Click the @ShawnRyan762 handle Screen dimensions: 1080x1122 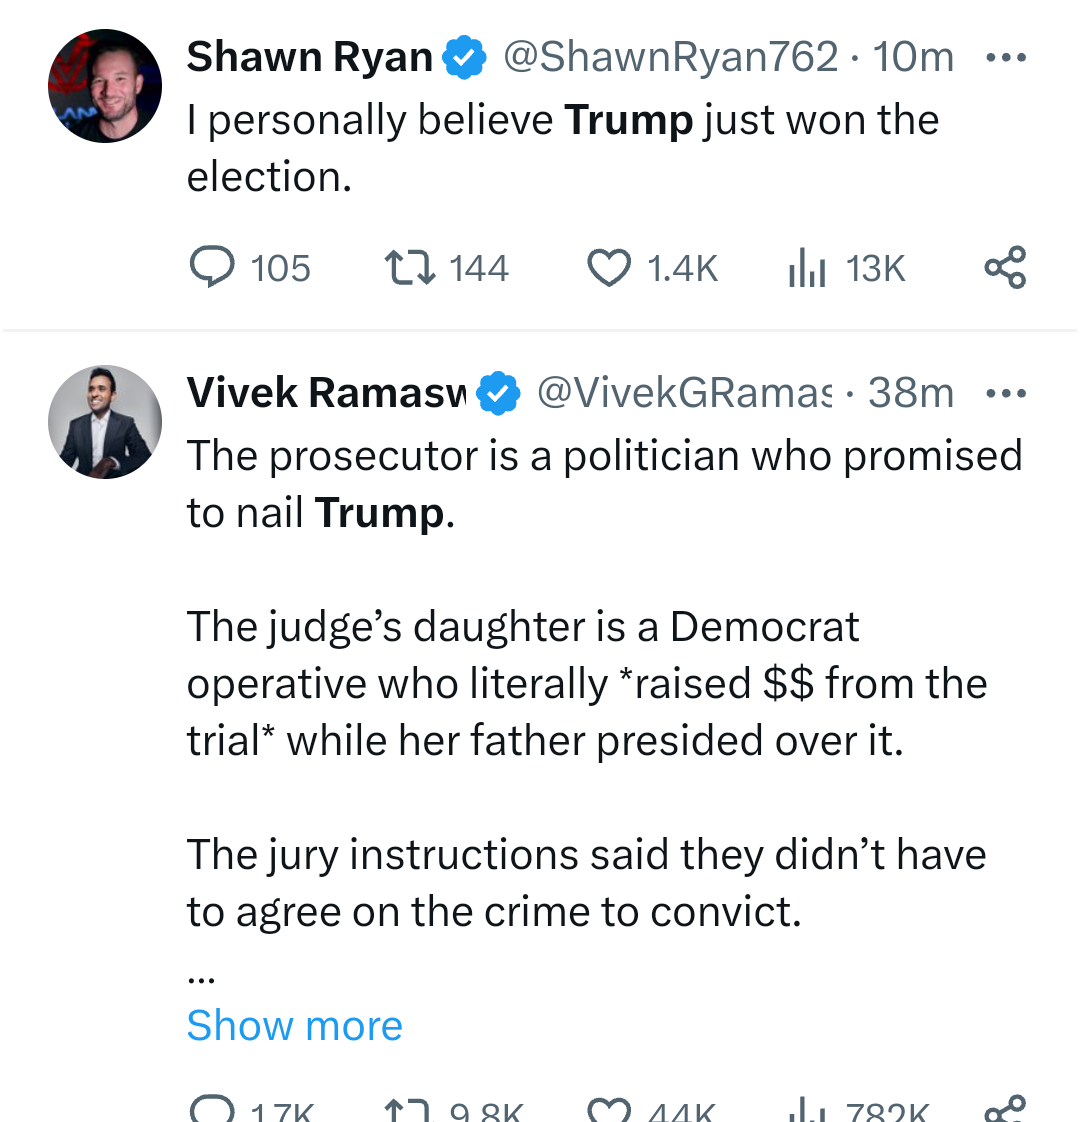[669, 58]
